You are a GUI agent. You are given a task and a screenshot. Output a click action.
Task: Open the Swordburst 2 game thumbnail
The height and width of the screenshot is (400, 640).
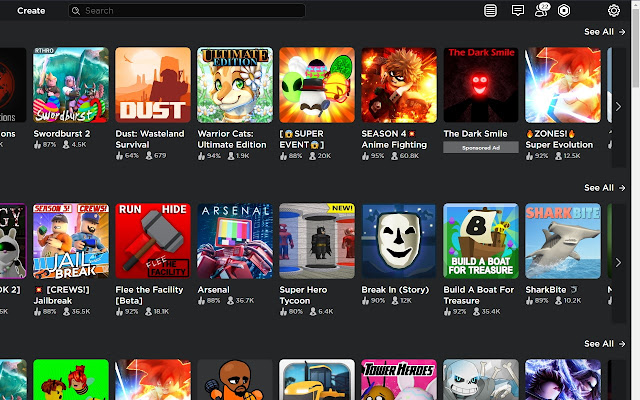click(71, 85)
